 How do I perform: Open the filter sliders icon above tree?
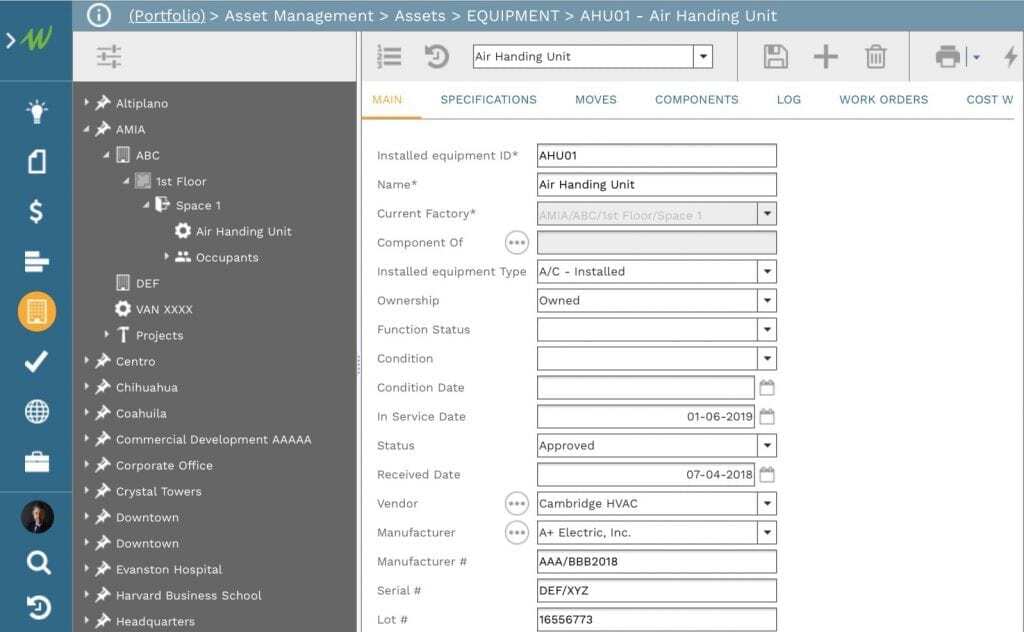point(109,56)
